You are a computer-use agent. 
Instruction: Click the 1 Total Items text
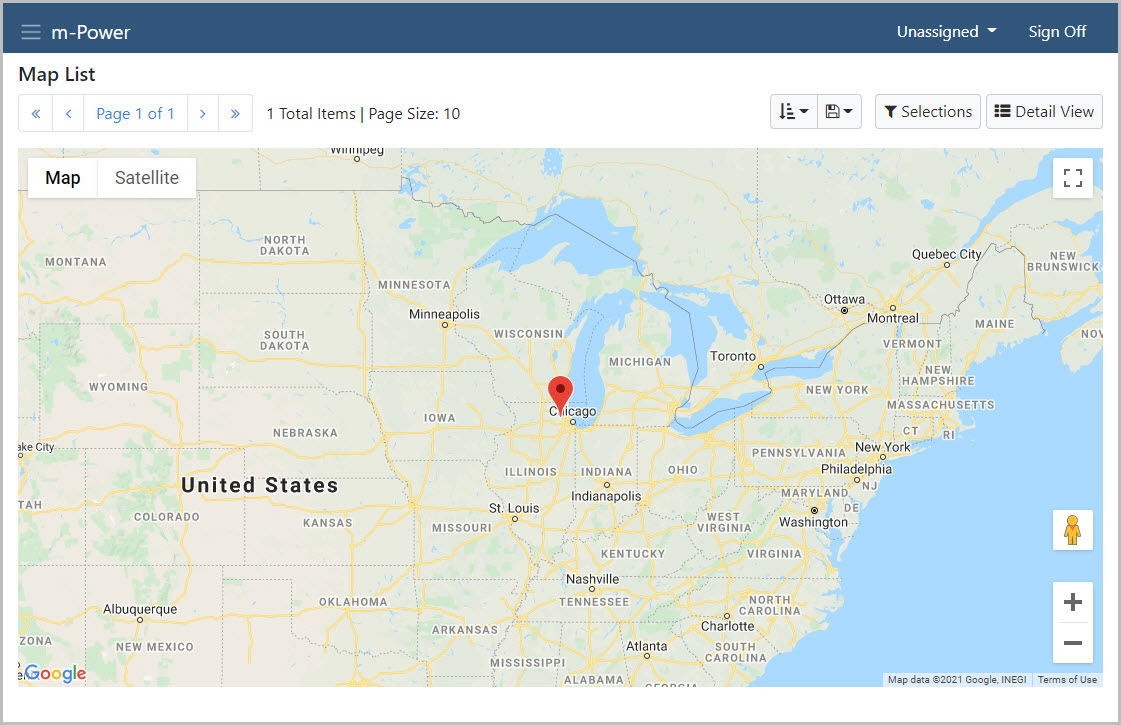[x=311, y=114]
